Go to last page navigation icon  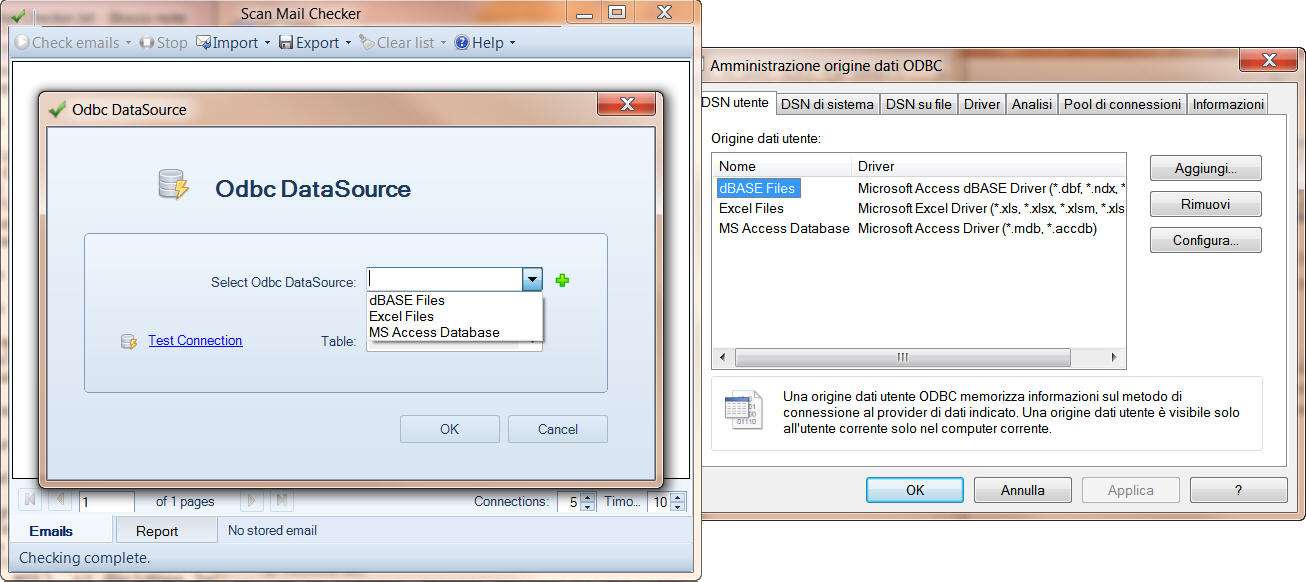point(281,500)
